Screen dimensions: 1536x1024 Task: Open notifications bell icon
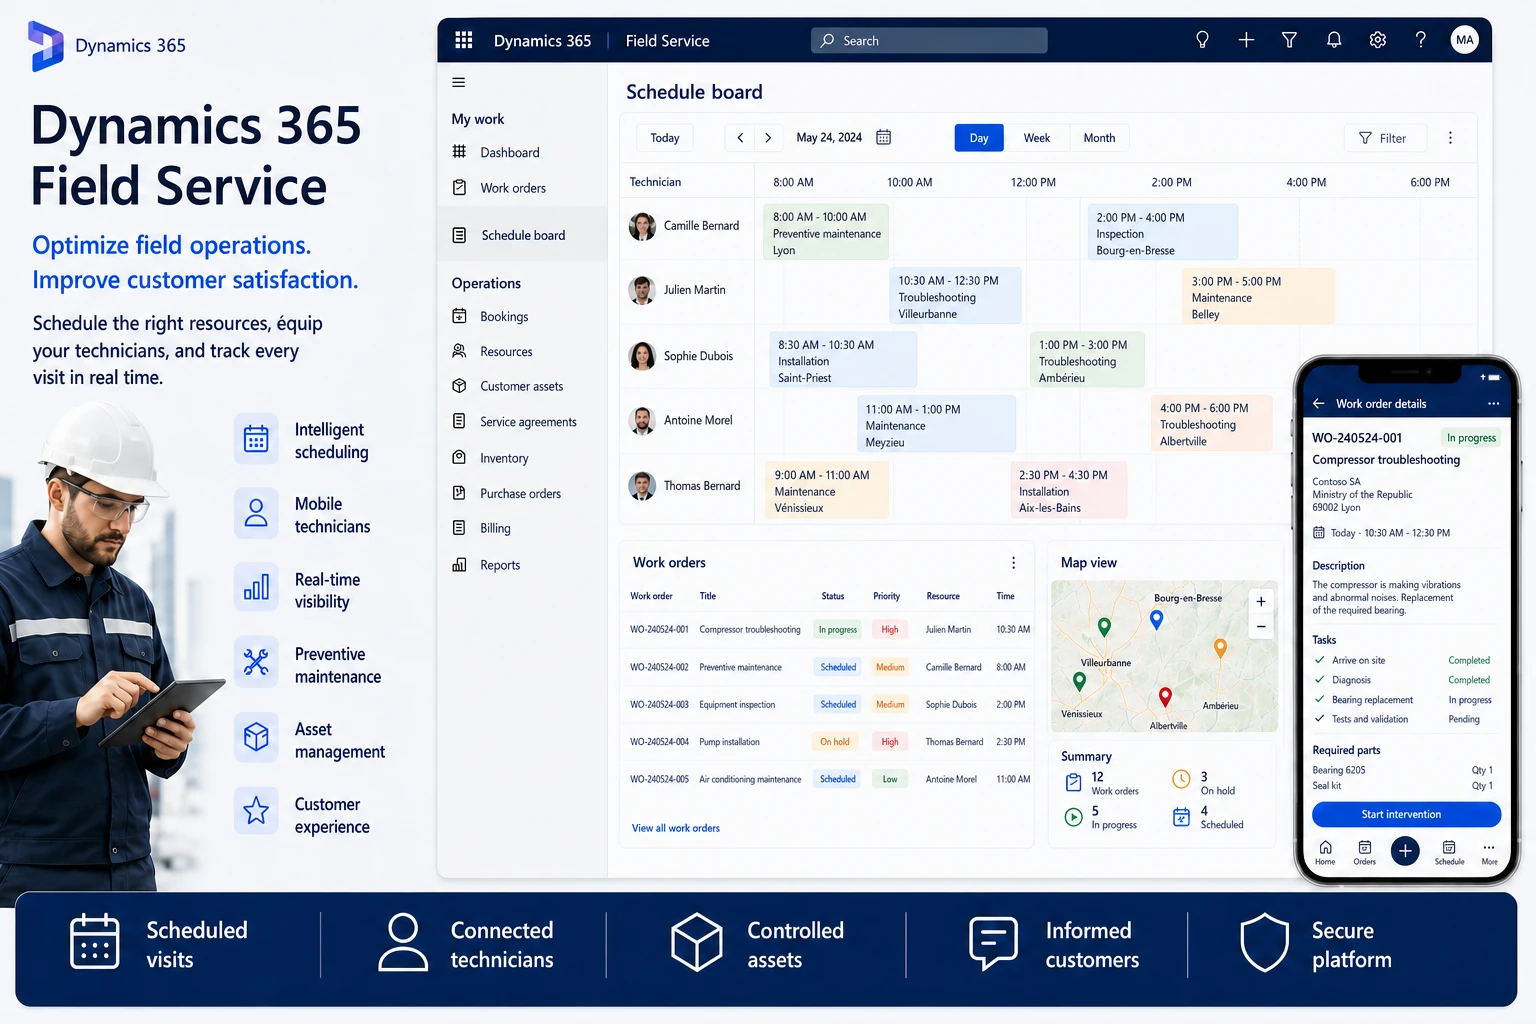pyautogui.click(x=1334, y=40)
